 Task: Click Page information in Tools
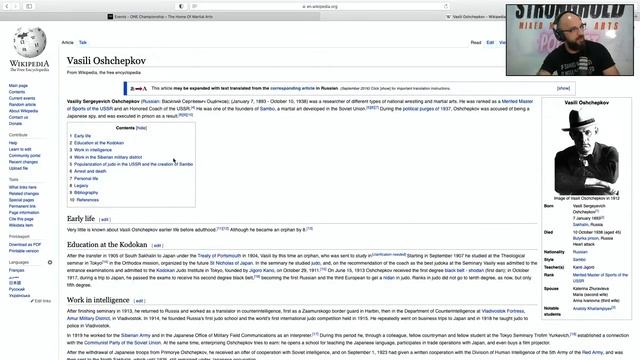tap(24, 213)
